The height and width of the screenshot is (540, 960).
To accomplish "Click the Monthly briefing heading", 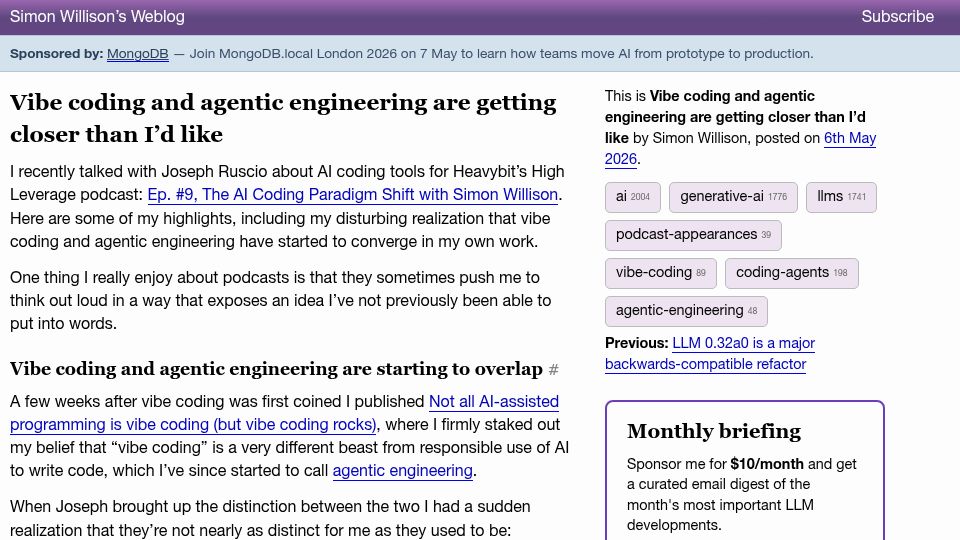I will point(713,431).
